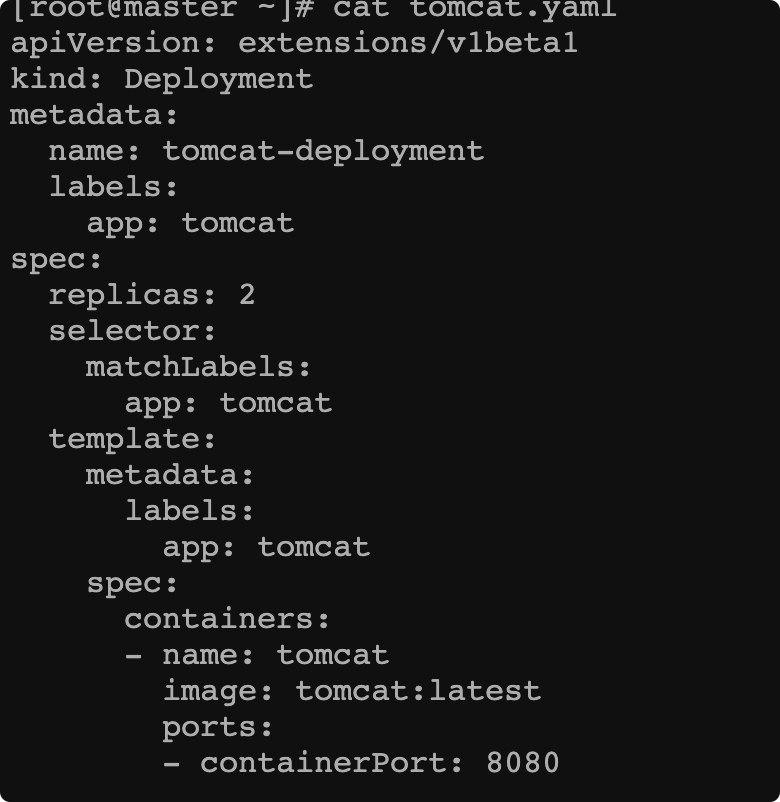Click the metadata: key inside template
780x802 pixels.
pos(169,475)
